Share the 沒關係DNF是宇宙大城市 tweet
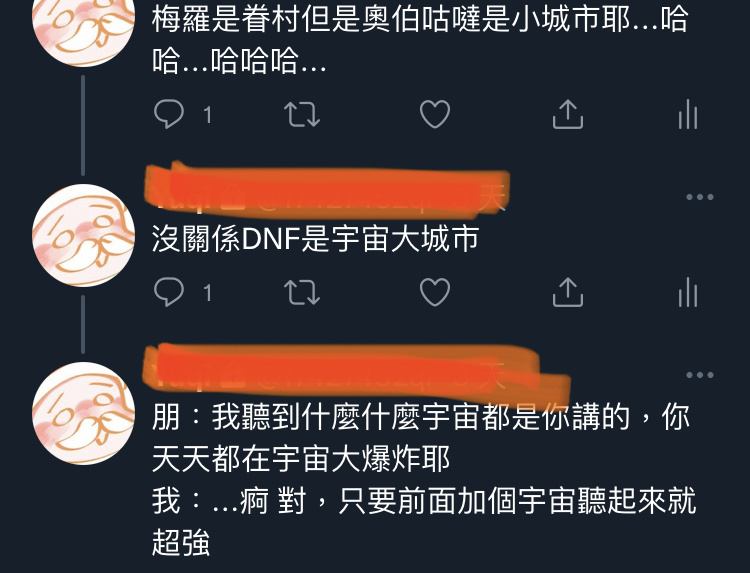Viewport: 750px width, 573px height. click(x=568, y=292)
